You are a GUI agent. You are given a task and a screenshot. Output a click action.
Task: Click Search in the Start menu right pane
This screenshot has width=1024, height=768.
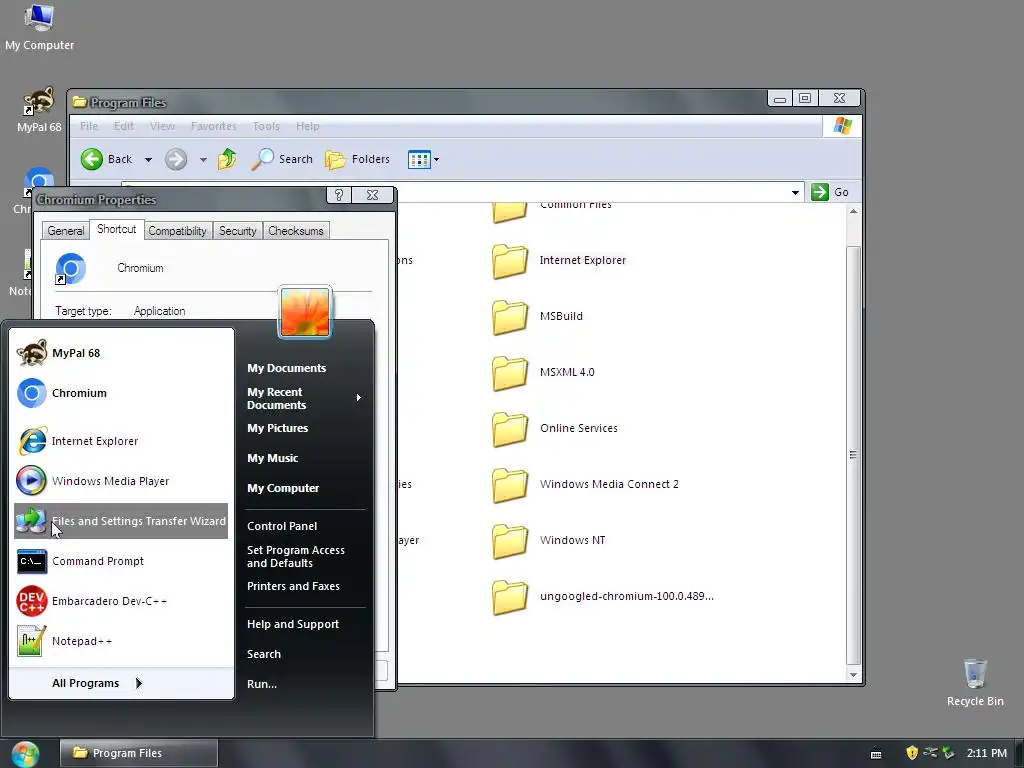pyautogui.click(x=264, y=654)
